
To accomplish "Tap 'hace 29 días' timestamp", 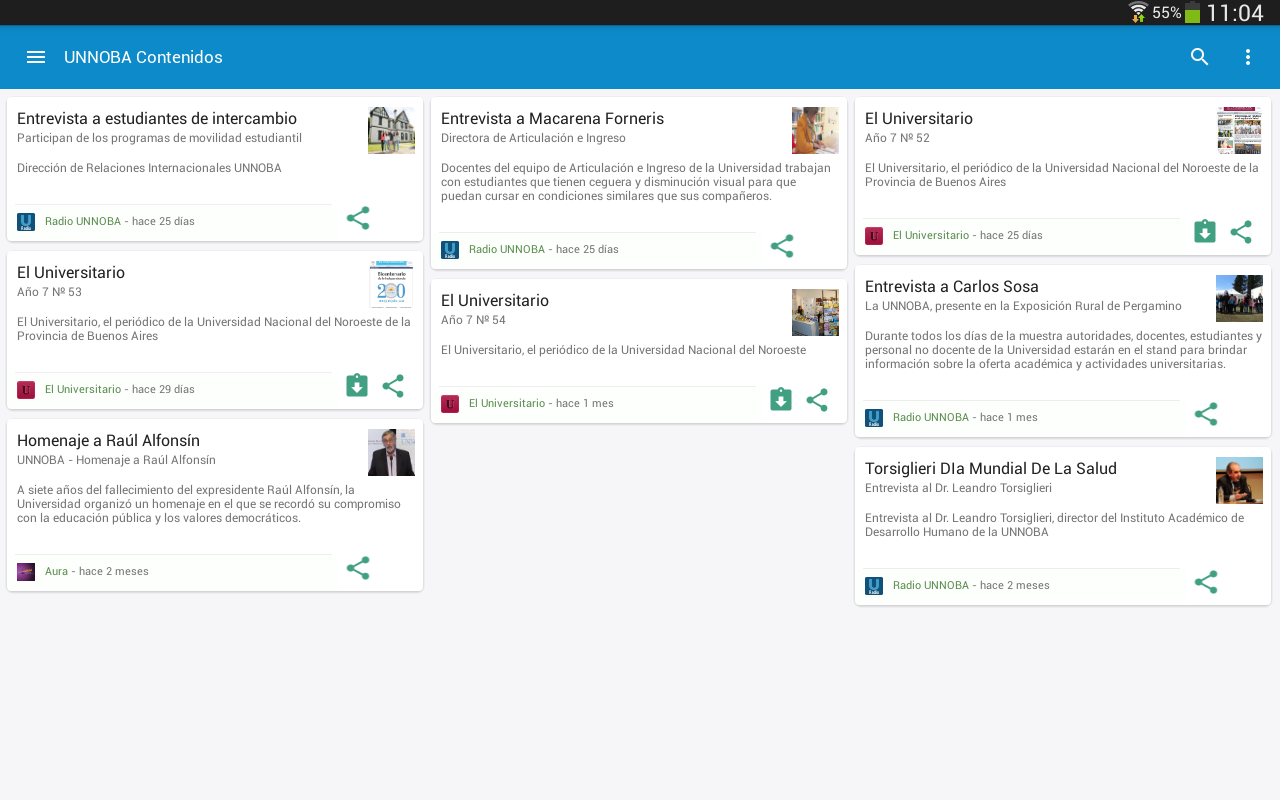I will point(163,390).
